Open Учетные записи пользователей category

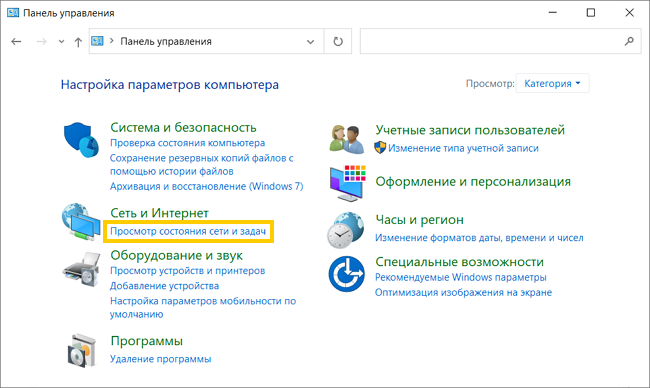click(470, 130)
